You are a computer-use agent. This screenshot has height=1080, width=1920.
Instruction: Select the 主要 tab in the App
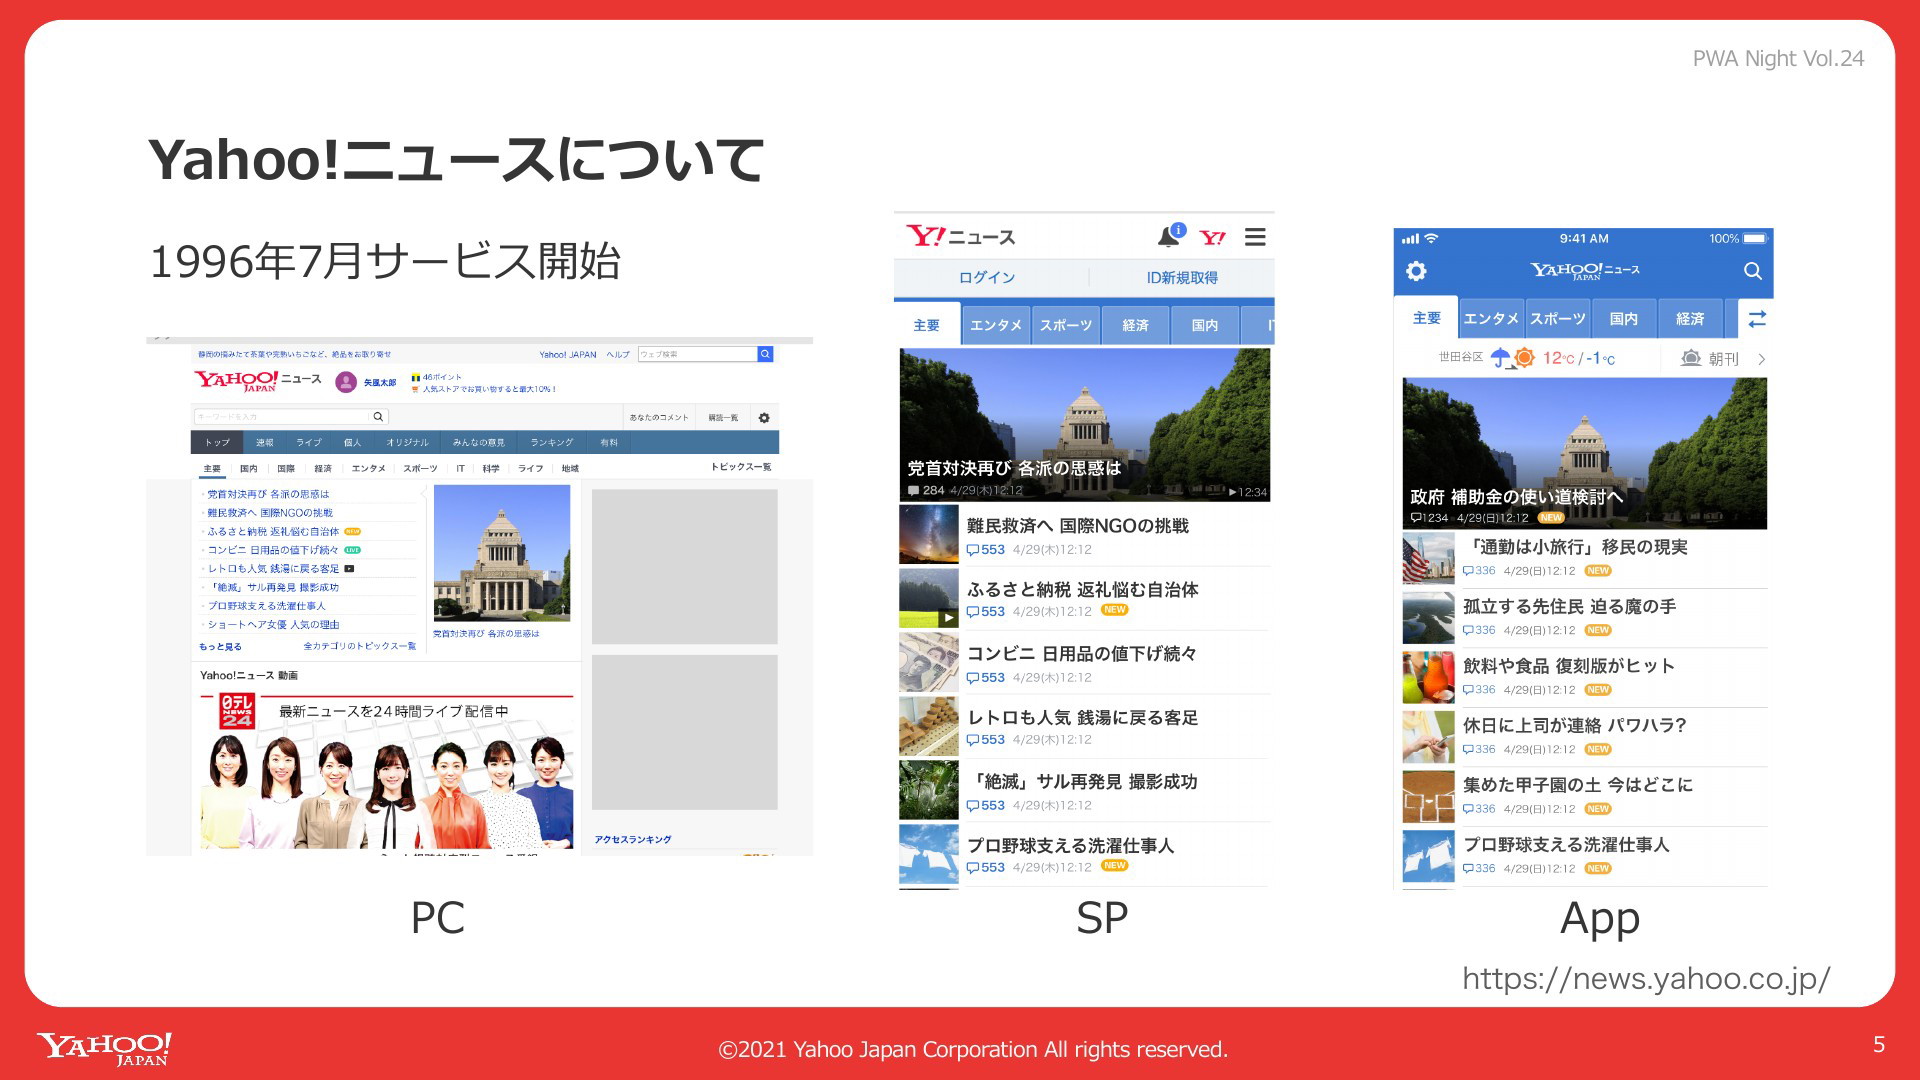coord(1427,319)
